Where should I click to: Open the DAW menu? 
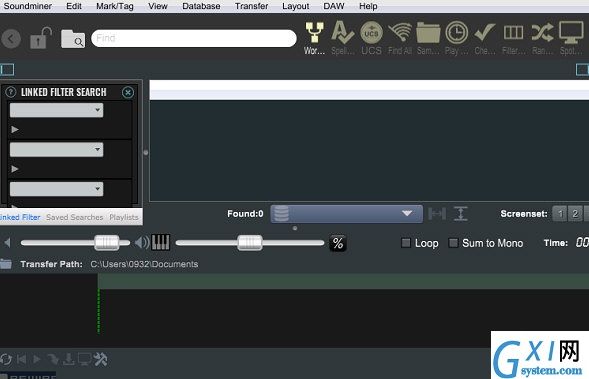[x=334, y=6]
